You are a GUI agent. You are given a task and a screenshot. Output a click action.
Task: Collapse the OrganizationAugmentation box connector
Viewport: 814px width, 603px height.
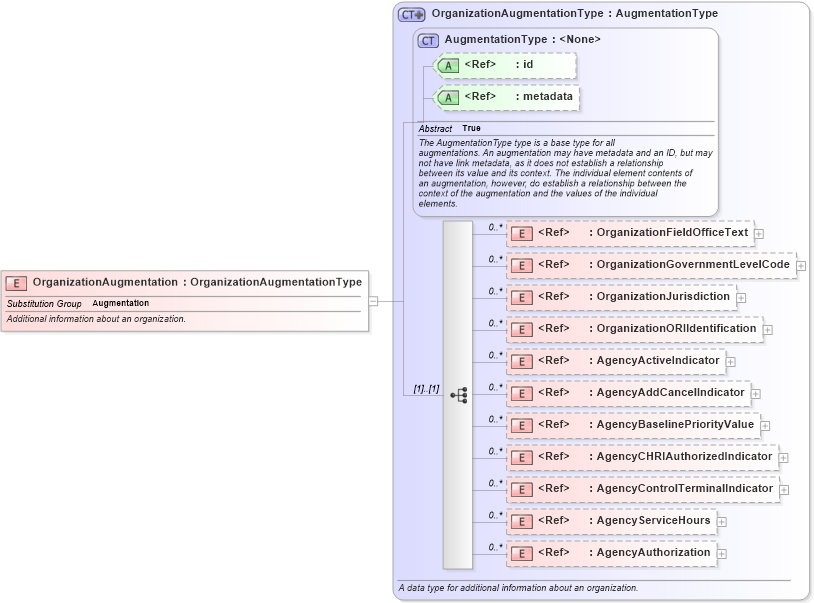pos(374,300)
